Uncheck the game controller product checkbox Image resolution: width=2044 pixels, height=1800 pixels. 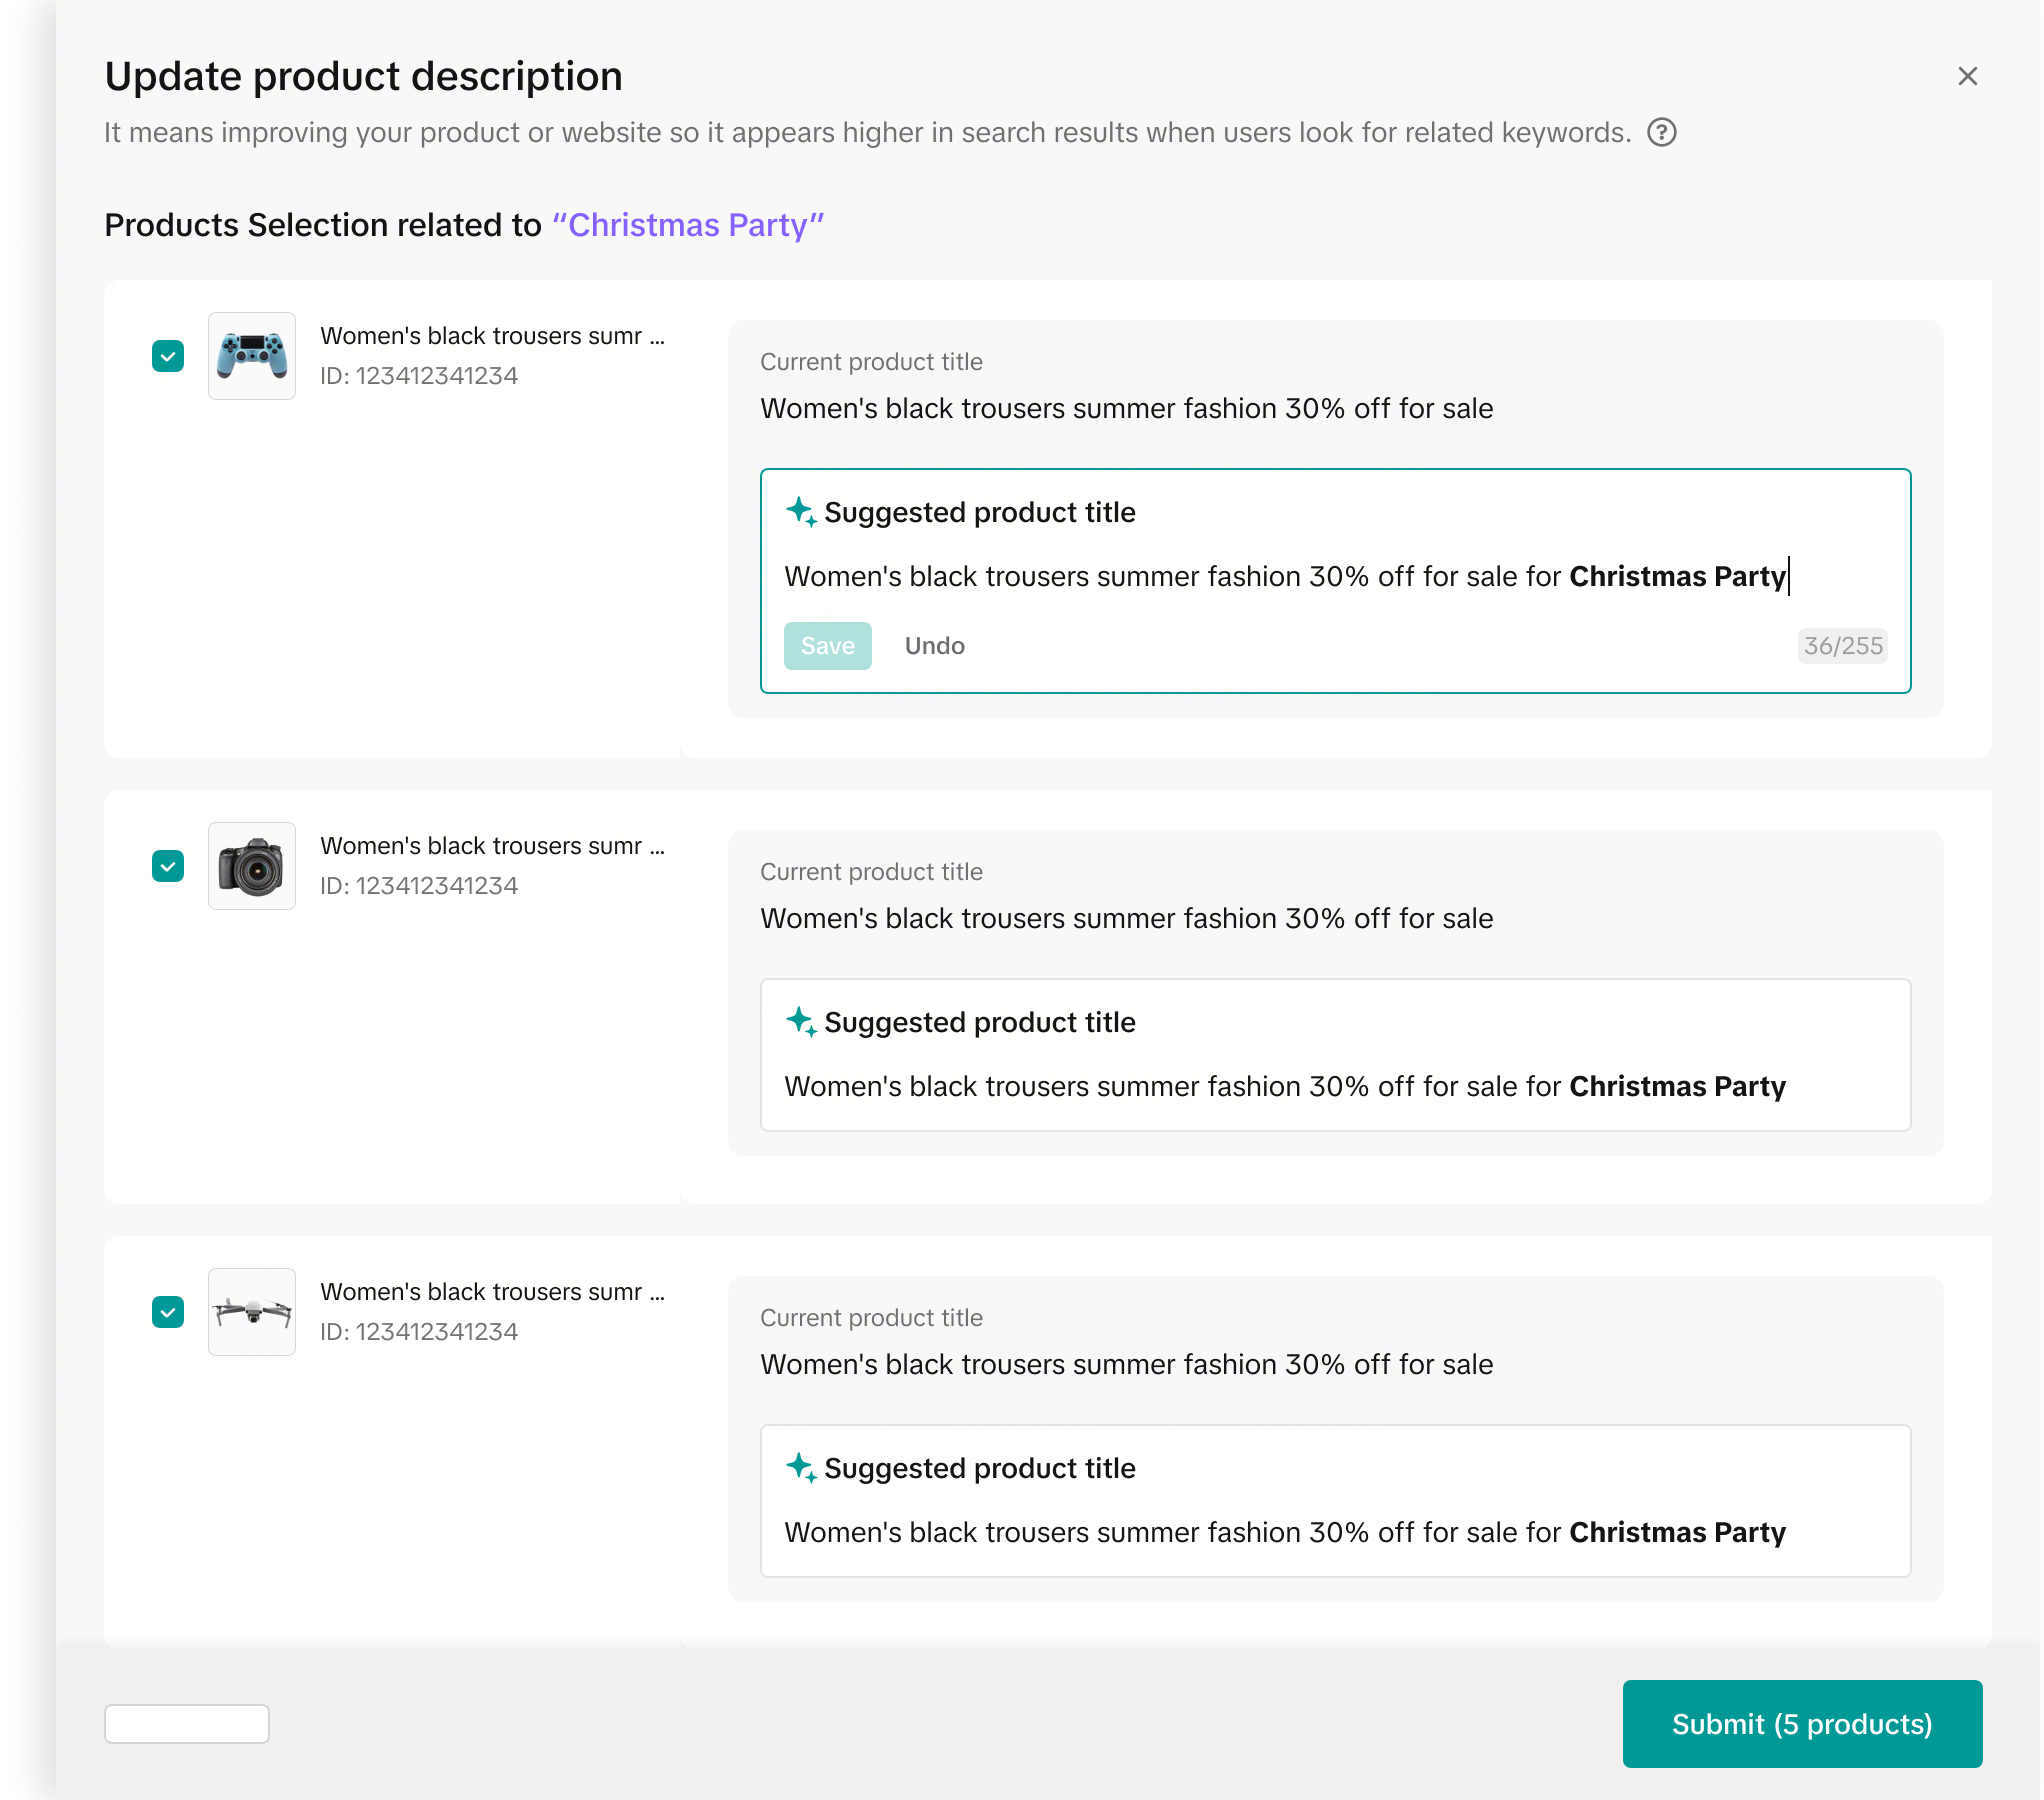[168, 356]
